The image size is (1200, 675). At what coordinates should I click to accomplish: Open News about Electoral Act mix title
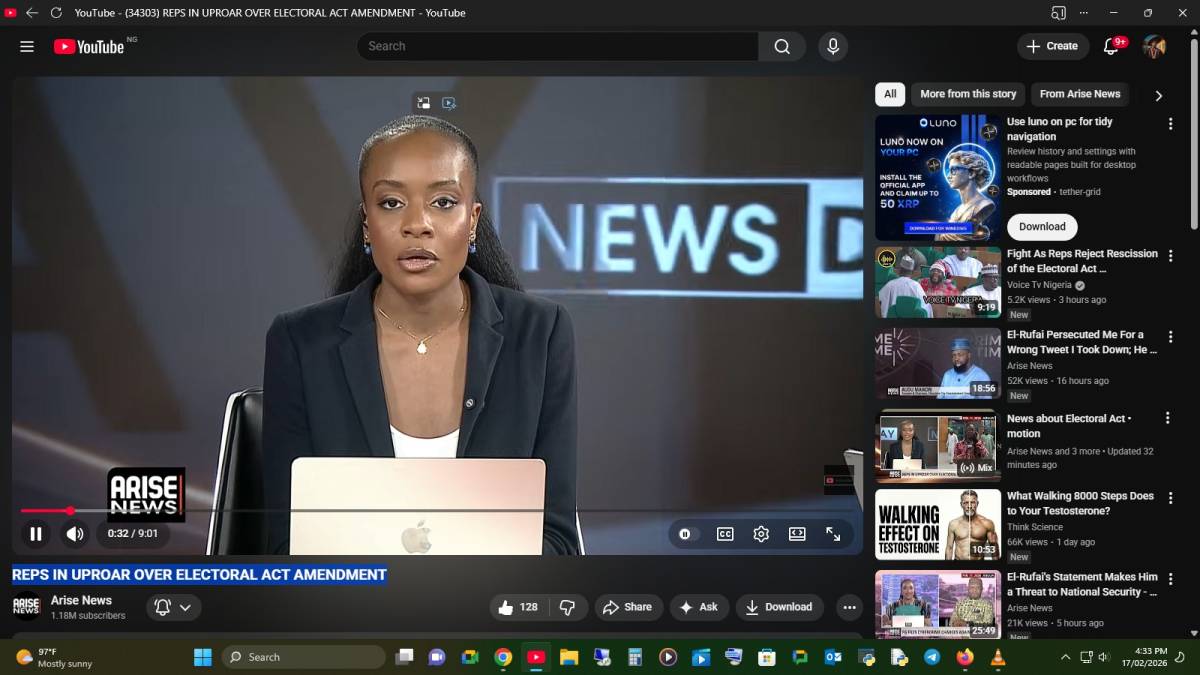[x=1069, y=426]
